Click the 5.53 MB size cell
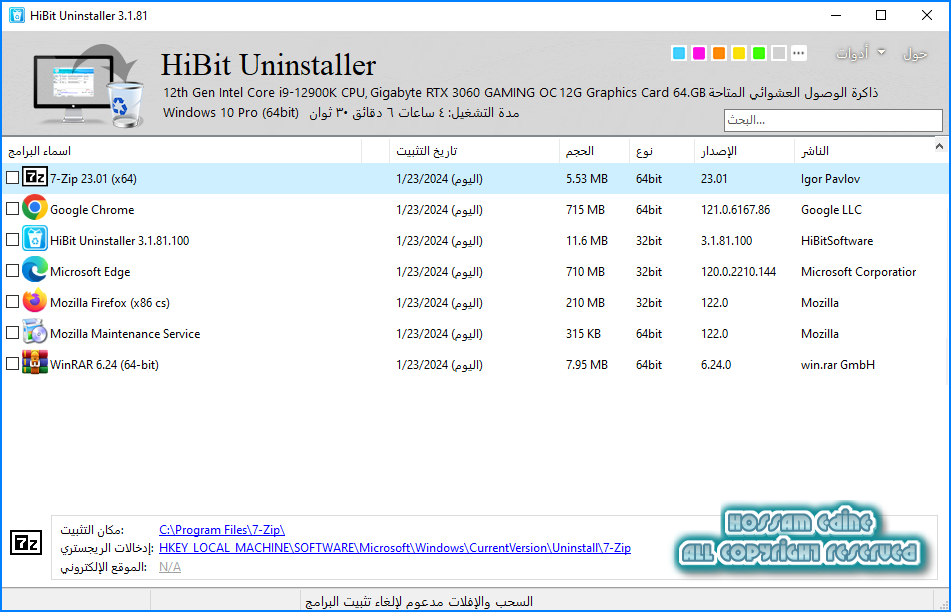The height and width of the screenshot is (612, 951). pos(586,179)
